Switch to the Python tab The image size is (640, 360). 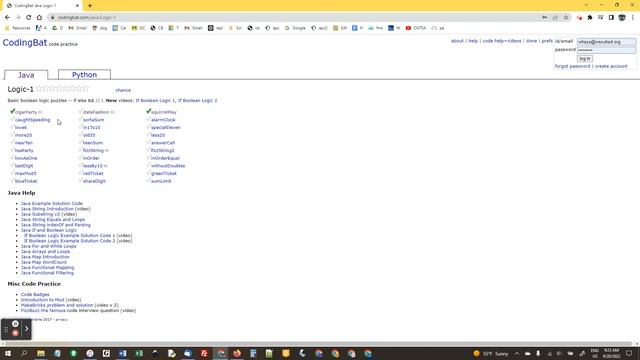tap(84, 75)
